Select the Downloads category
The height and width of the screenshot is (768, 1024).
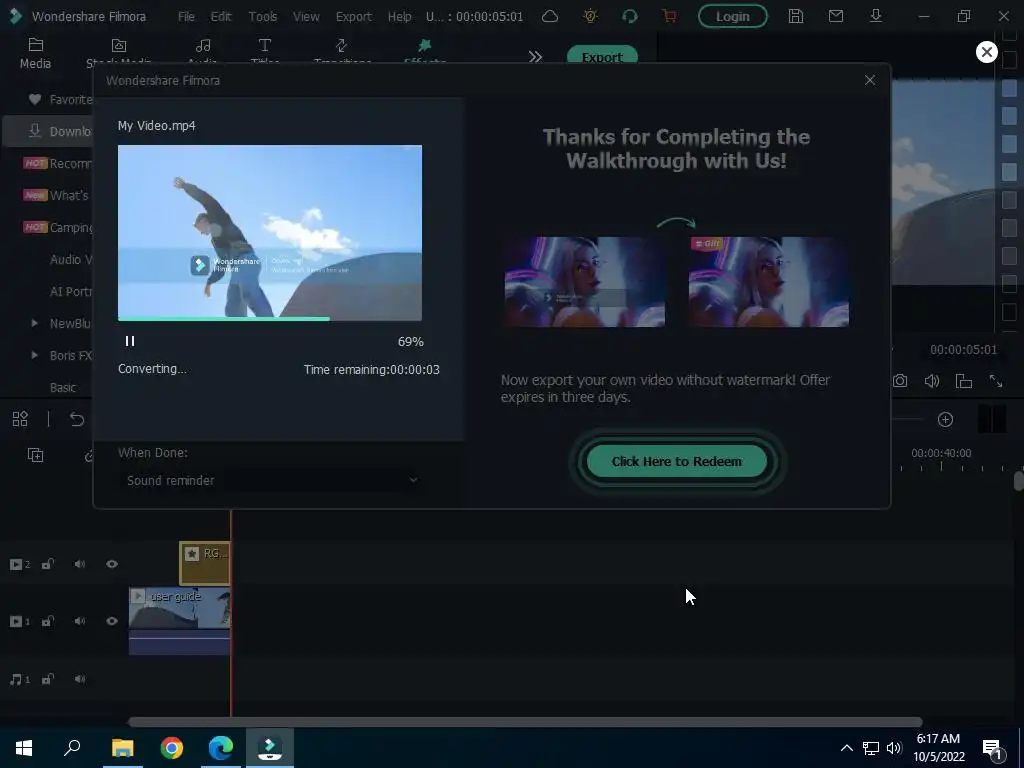pos(48,131)
